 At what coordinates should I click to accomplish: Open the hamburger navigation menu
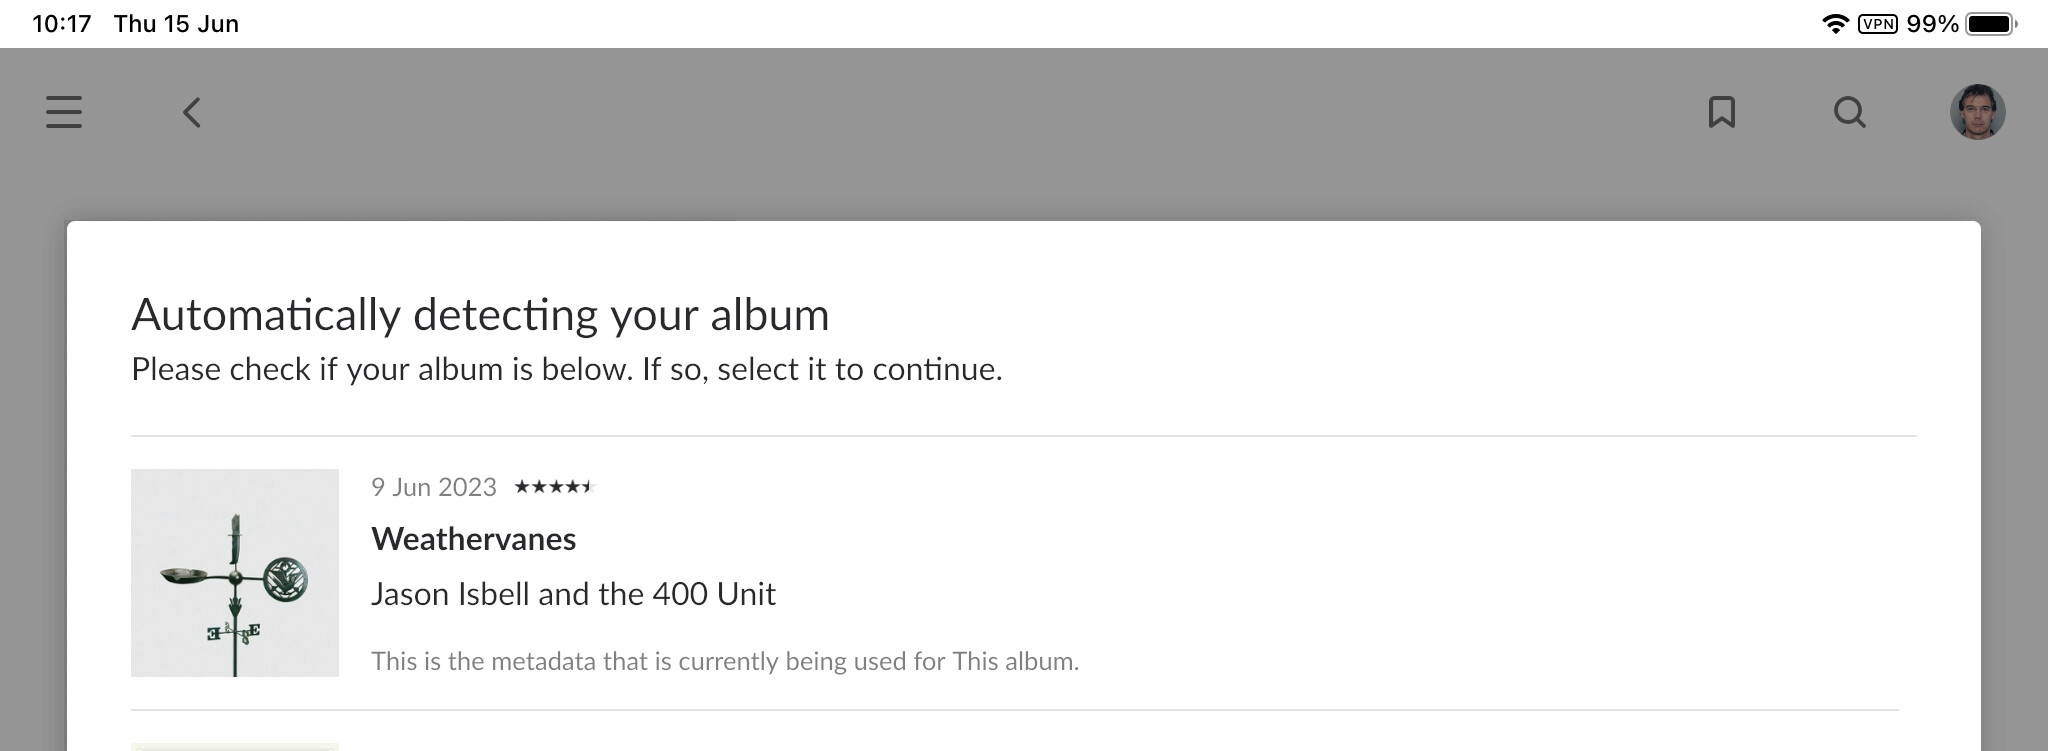click(x=64, y=112)
